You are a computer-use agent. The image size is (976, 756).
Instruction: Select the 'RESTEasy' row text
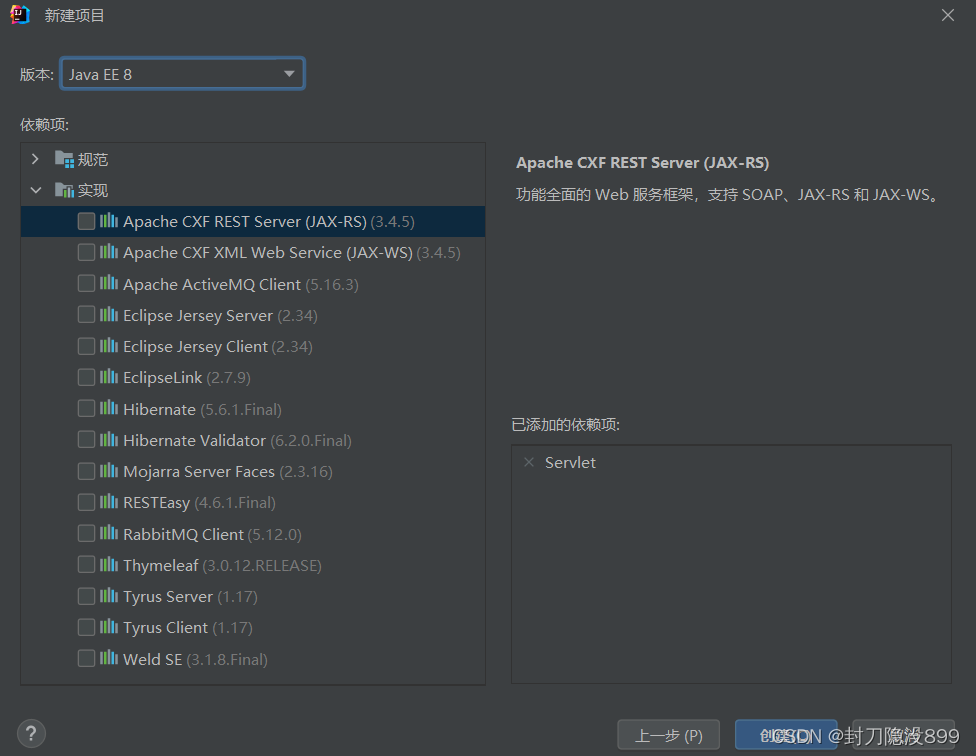(x=156, y=503)
